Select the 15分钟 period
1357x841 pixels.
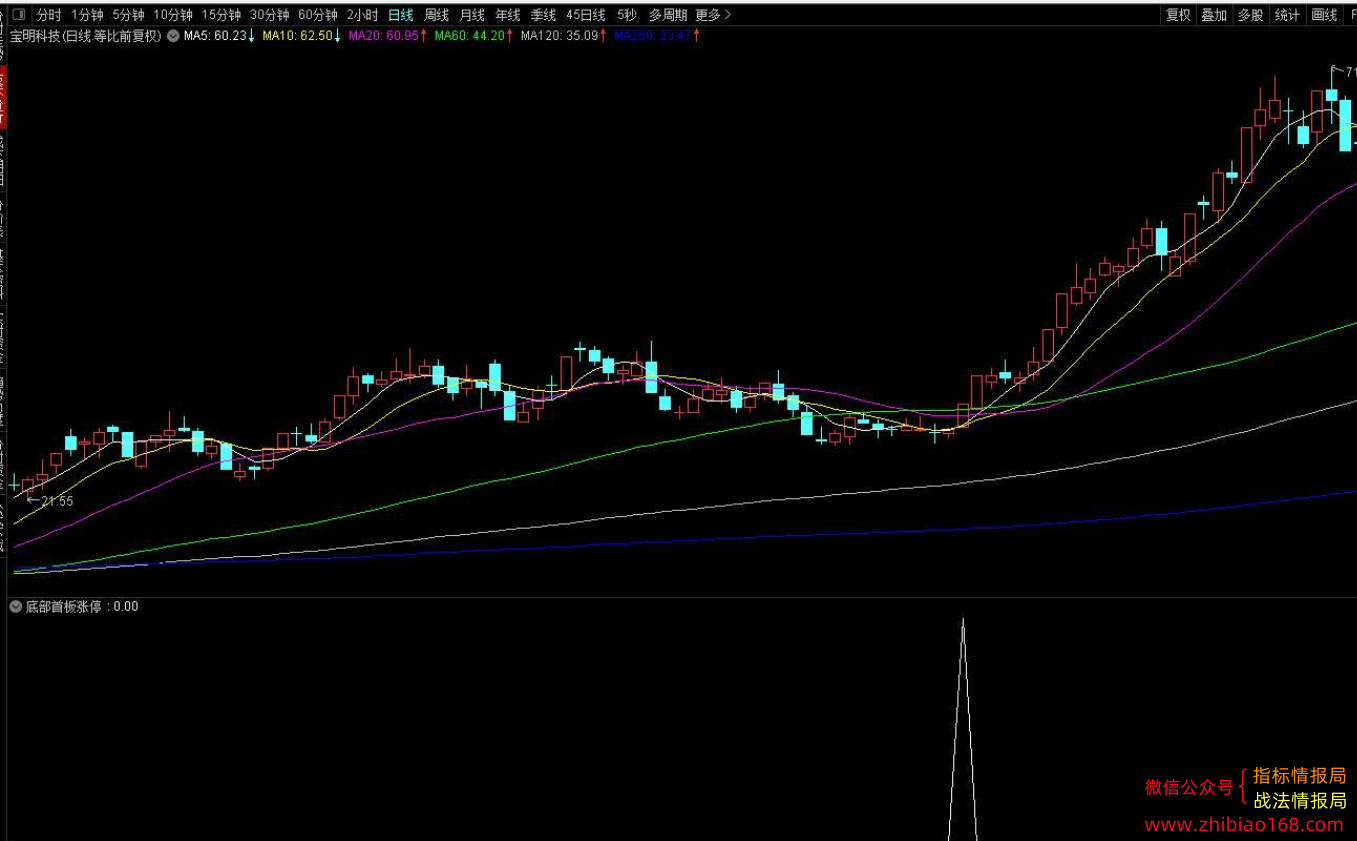click(x=221, y=15)
